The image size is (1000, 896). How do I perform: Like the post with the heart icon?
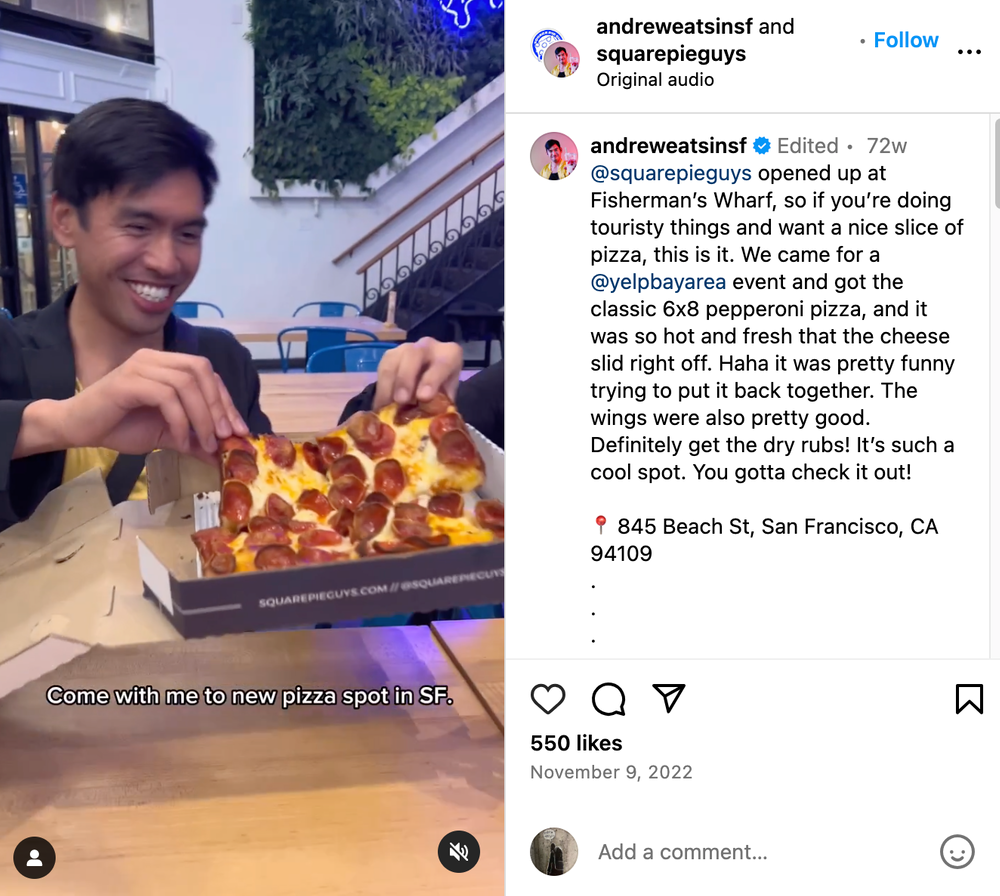click(x=548, y=699)
